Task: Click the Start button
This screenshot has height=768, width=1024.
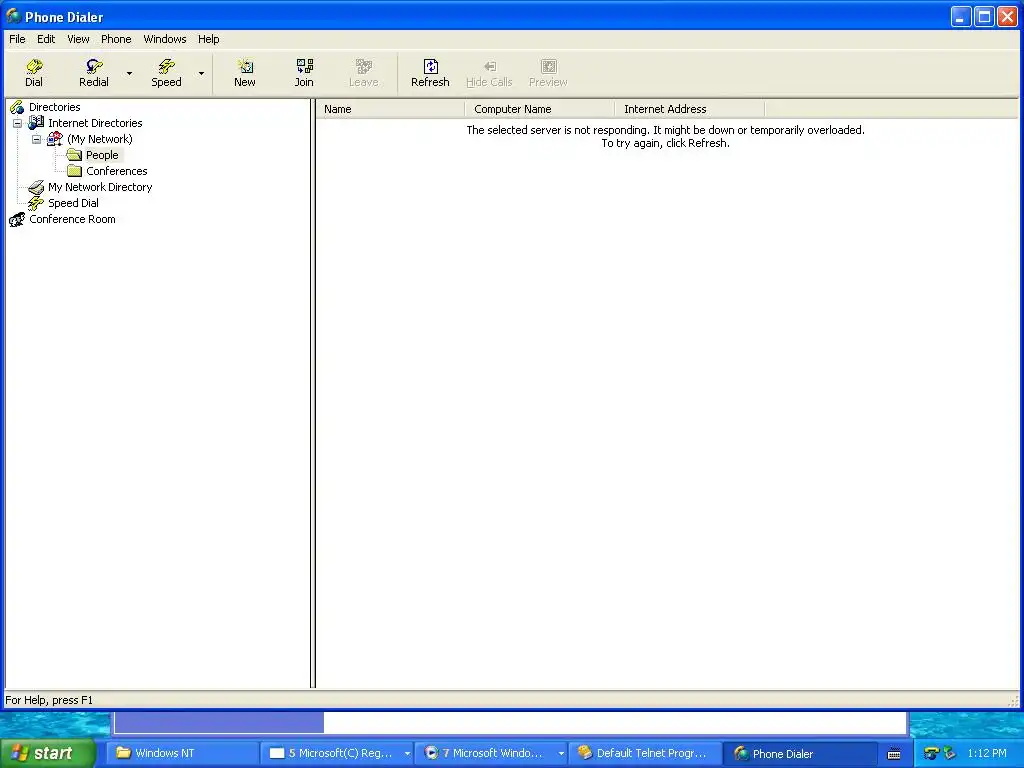Action: 48,753
